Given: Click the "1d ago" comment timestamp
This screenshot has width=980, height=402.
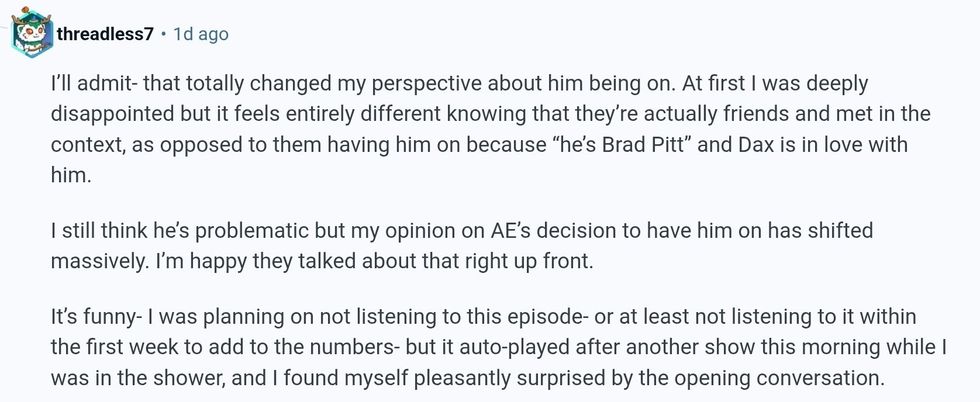Looking at the screenshot, I should [x=200, y=34].
